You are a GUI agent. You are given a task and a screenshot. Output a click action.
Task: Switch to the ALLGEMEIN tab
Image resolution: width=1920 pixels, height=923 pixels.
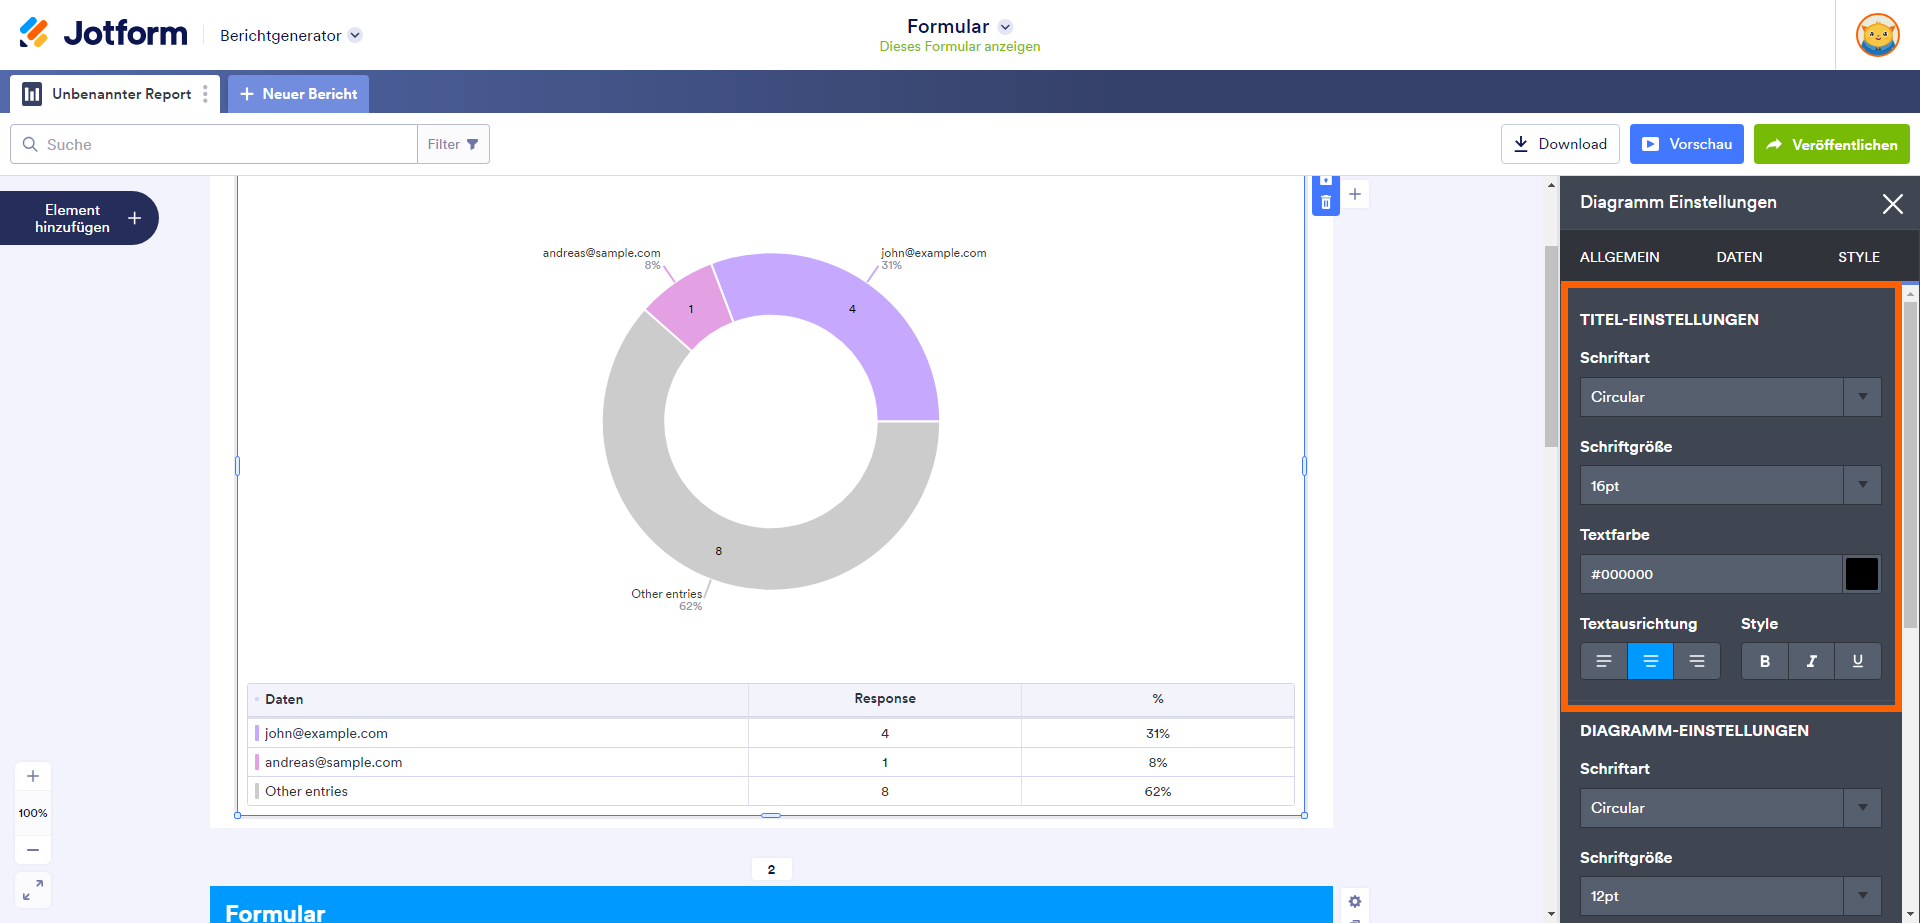(1619, 257)
